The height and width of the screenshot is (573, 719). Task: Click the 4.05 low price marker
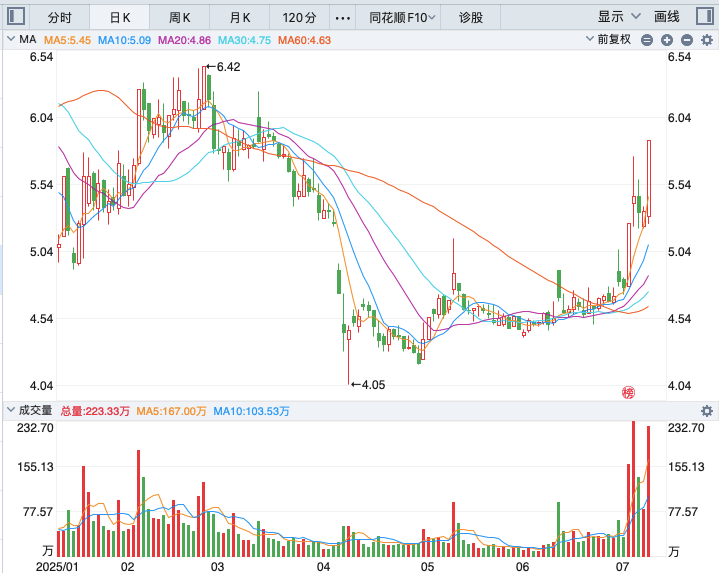(368, 385)
